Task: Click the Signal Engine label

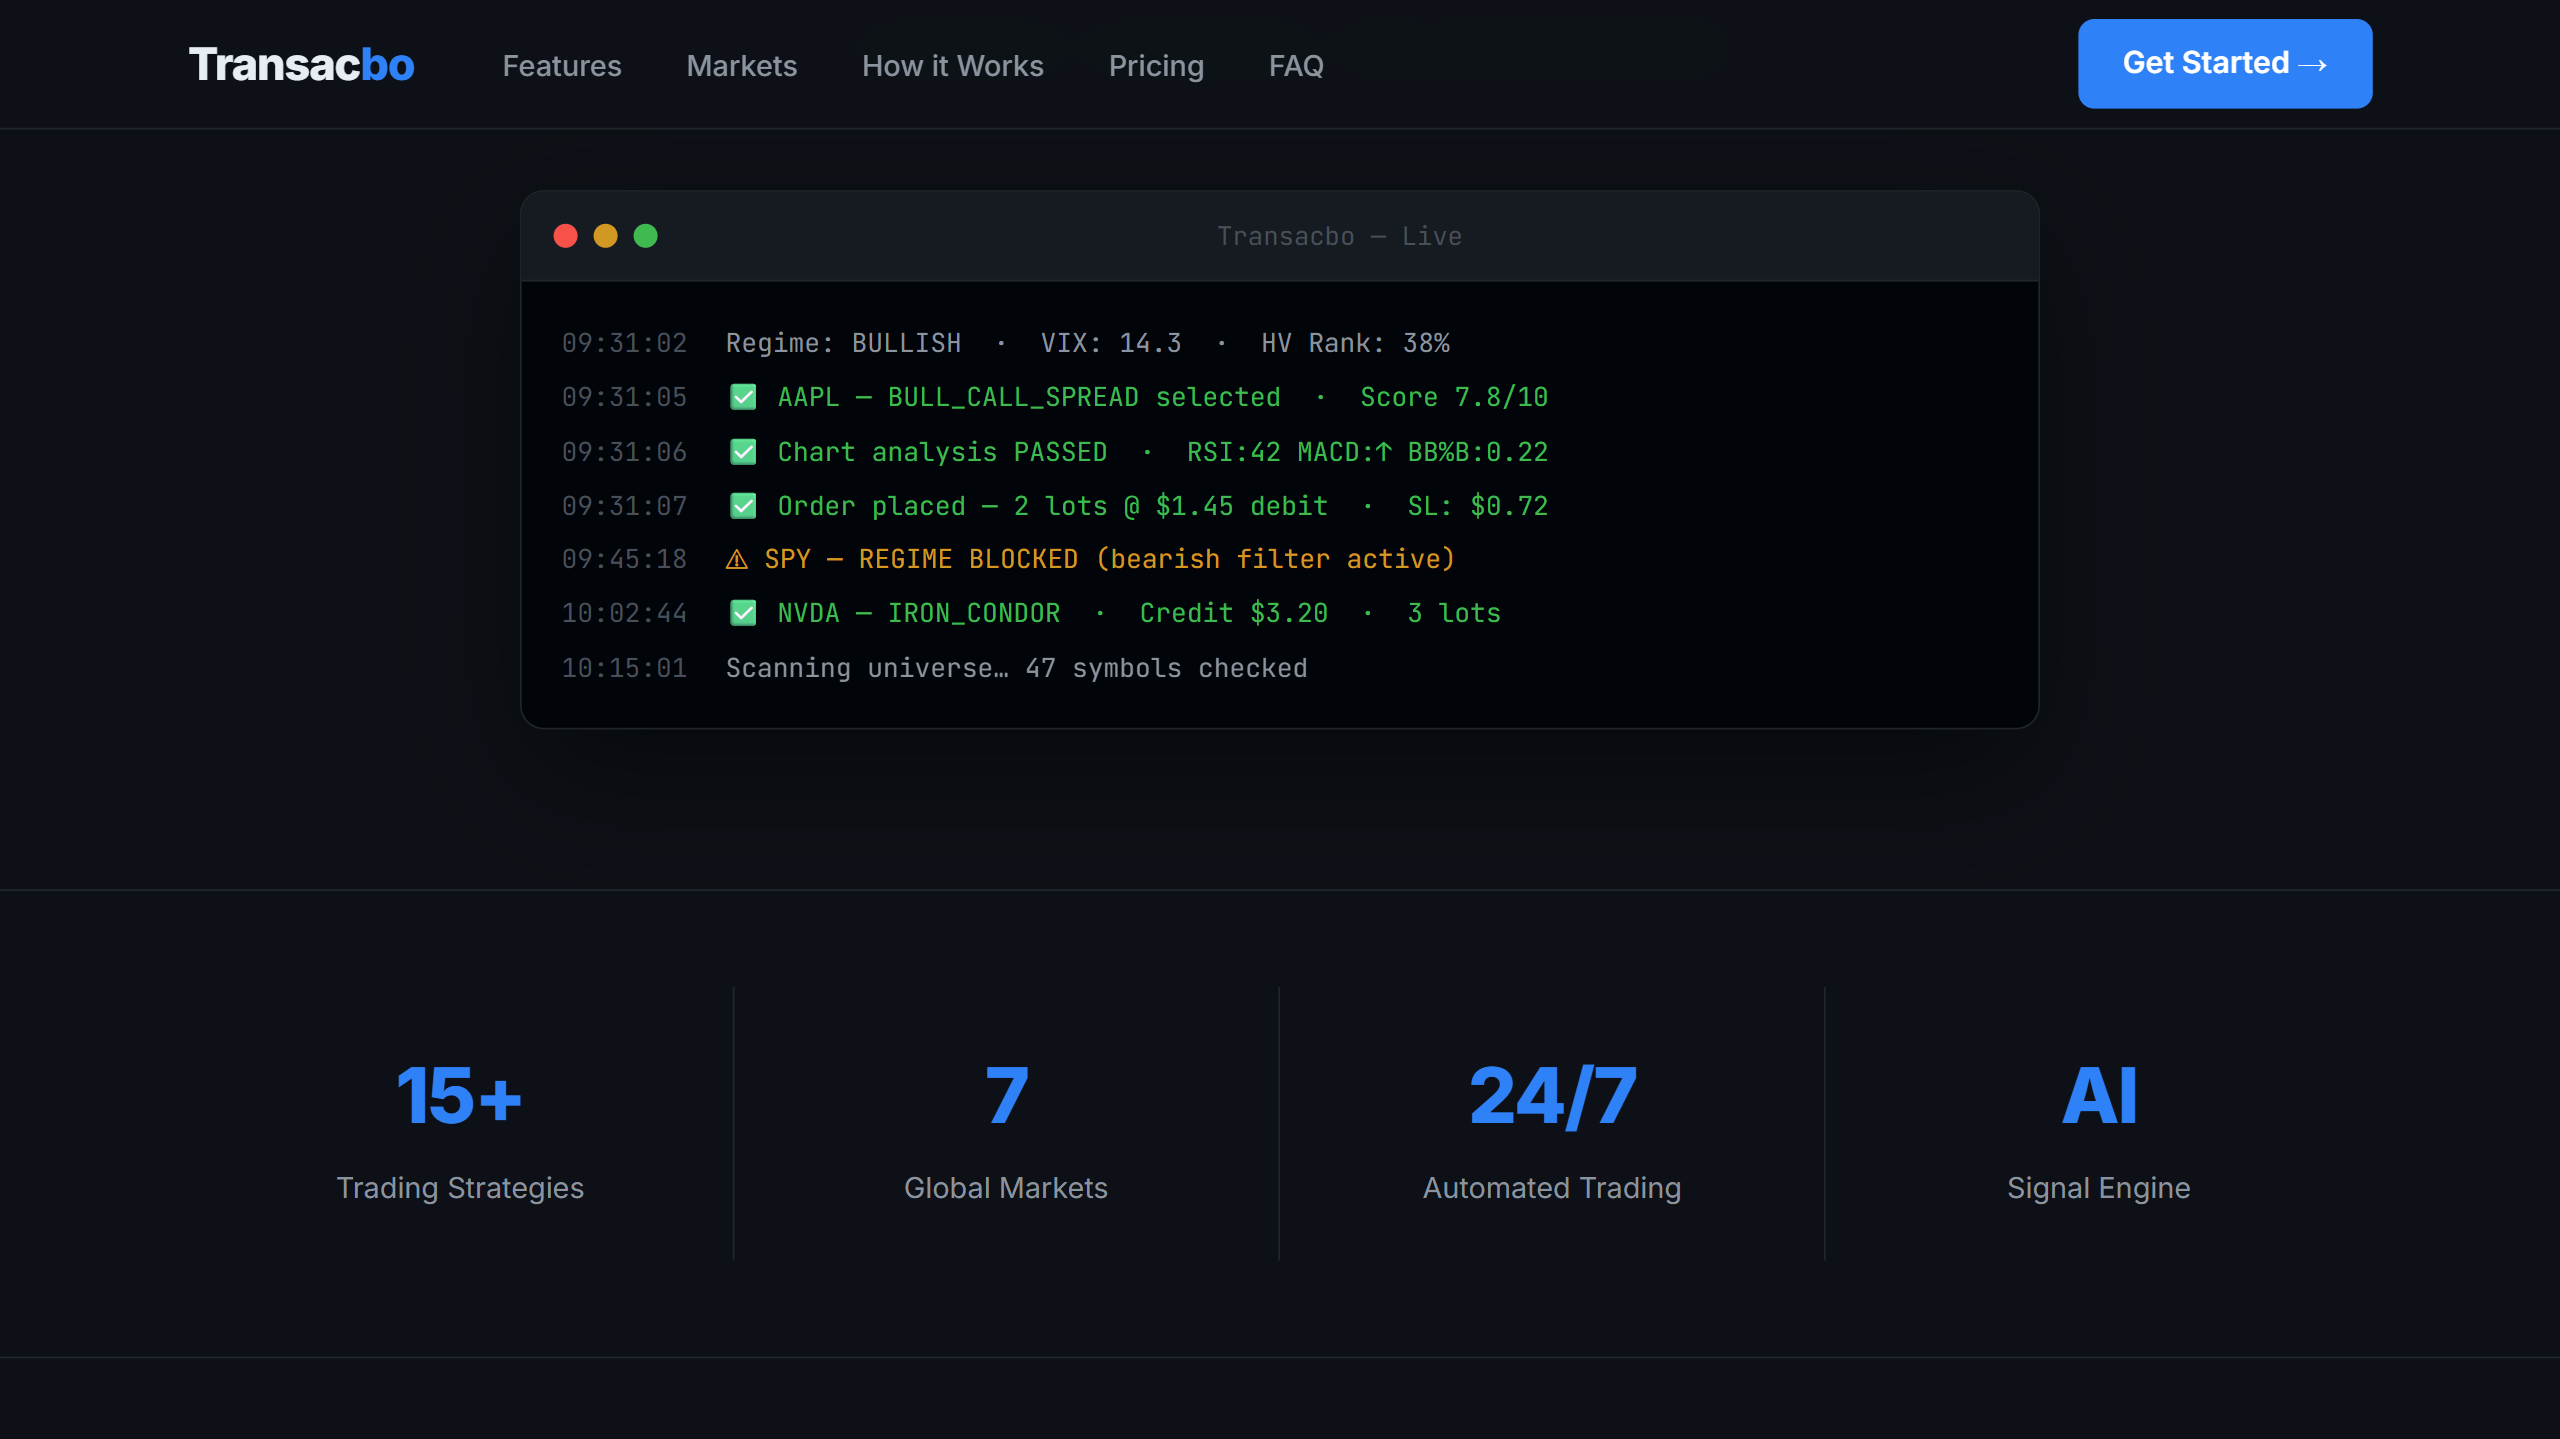Action: coord(2099,1188)
